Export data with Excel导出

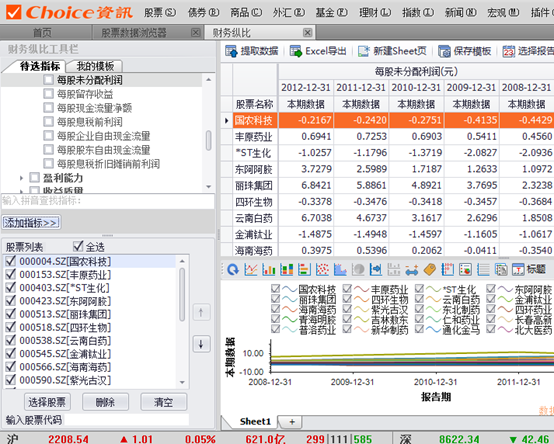[317, 51]
